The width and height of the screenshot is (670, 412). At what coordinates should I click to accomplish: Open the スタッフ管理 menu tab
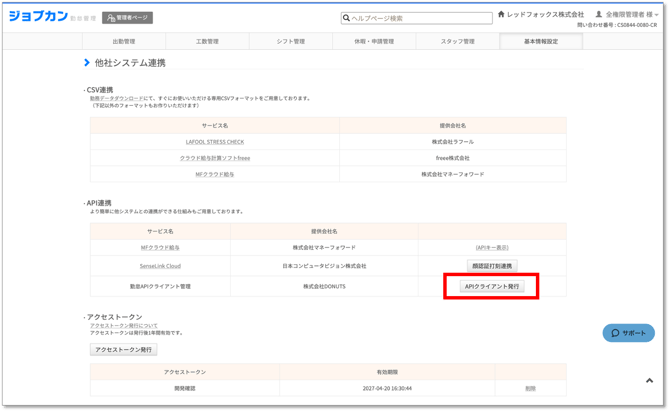tap(457, 42)
